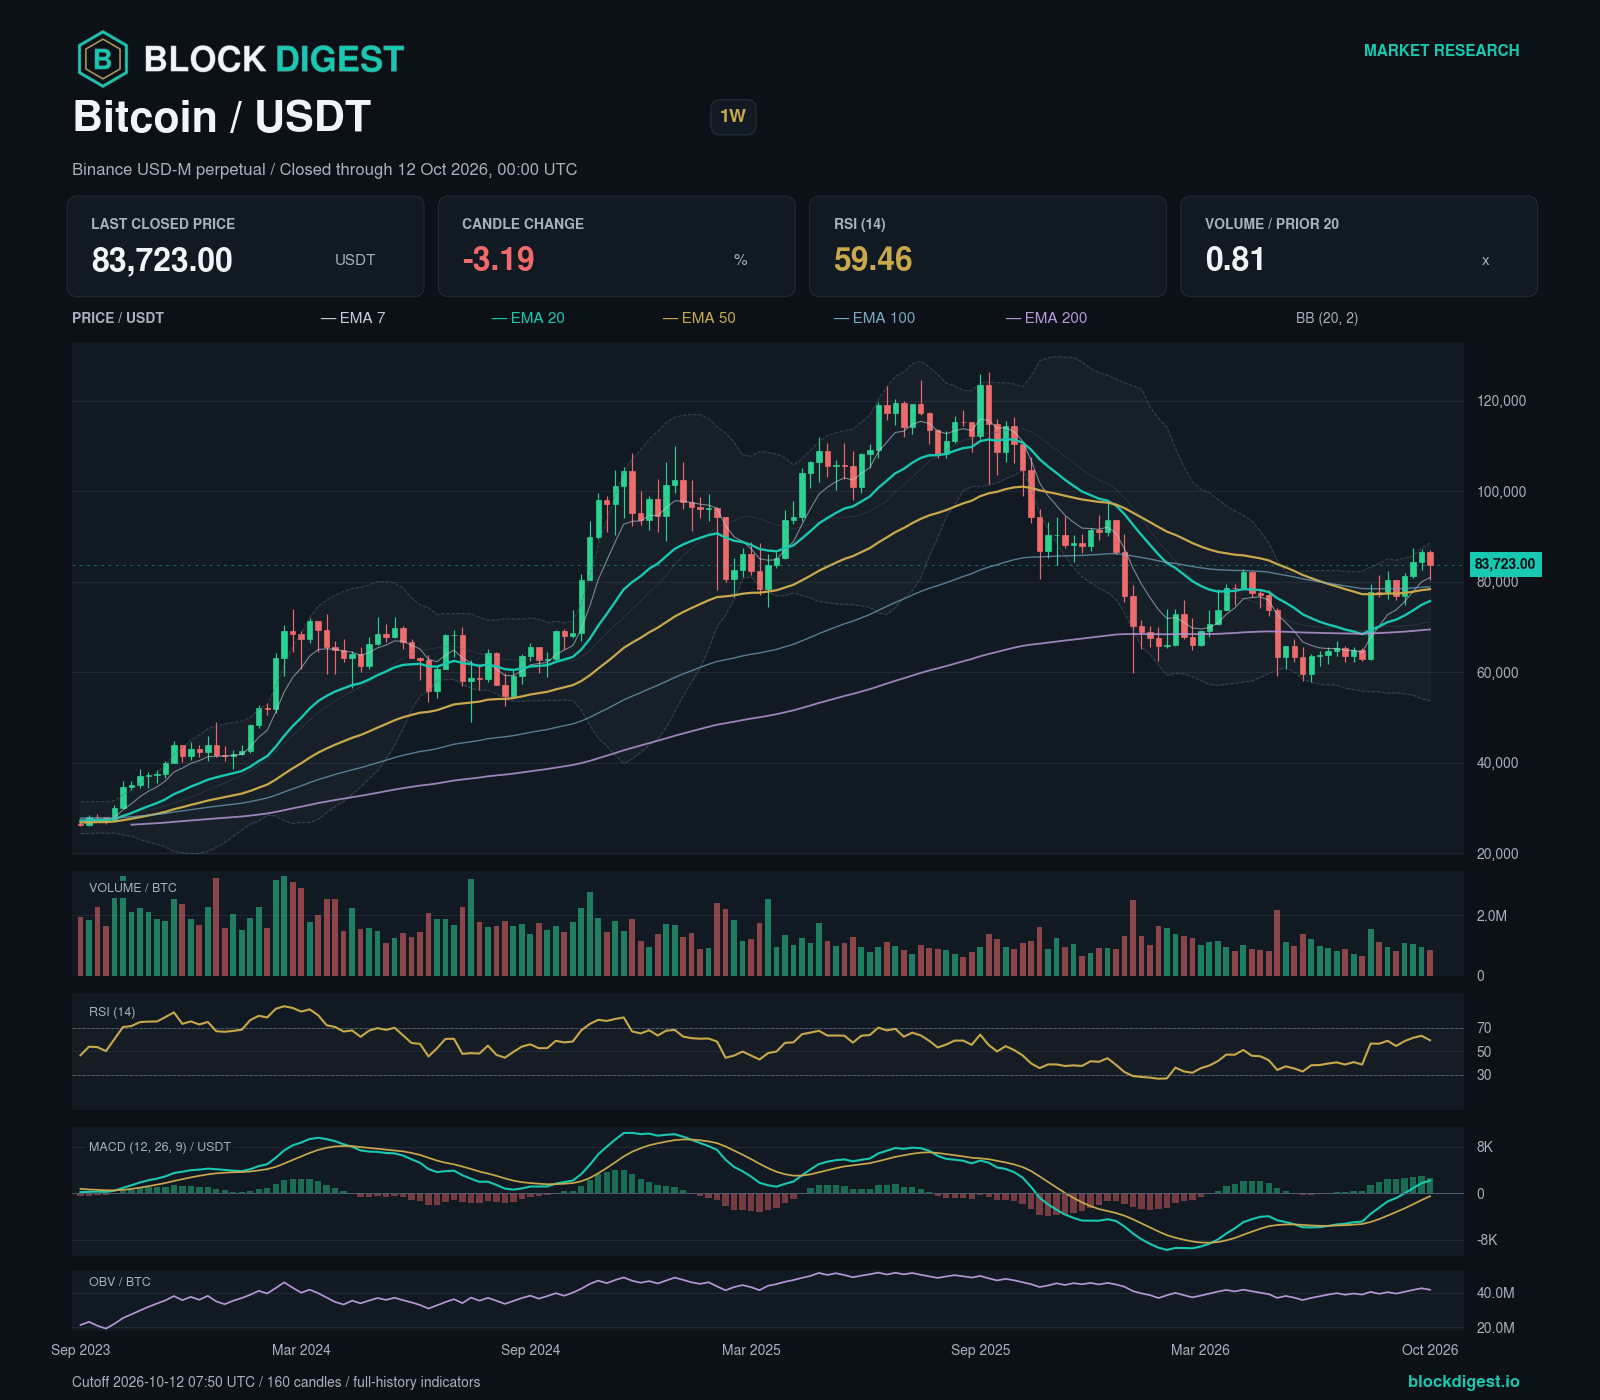Click the OBV 40.0M axis label
Screen dimensions: 1600x1400
1496,1293
